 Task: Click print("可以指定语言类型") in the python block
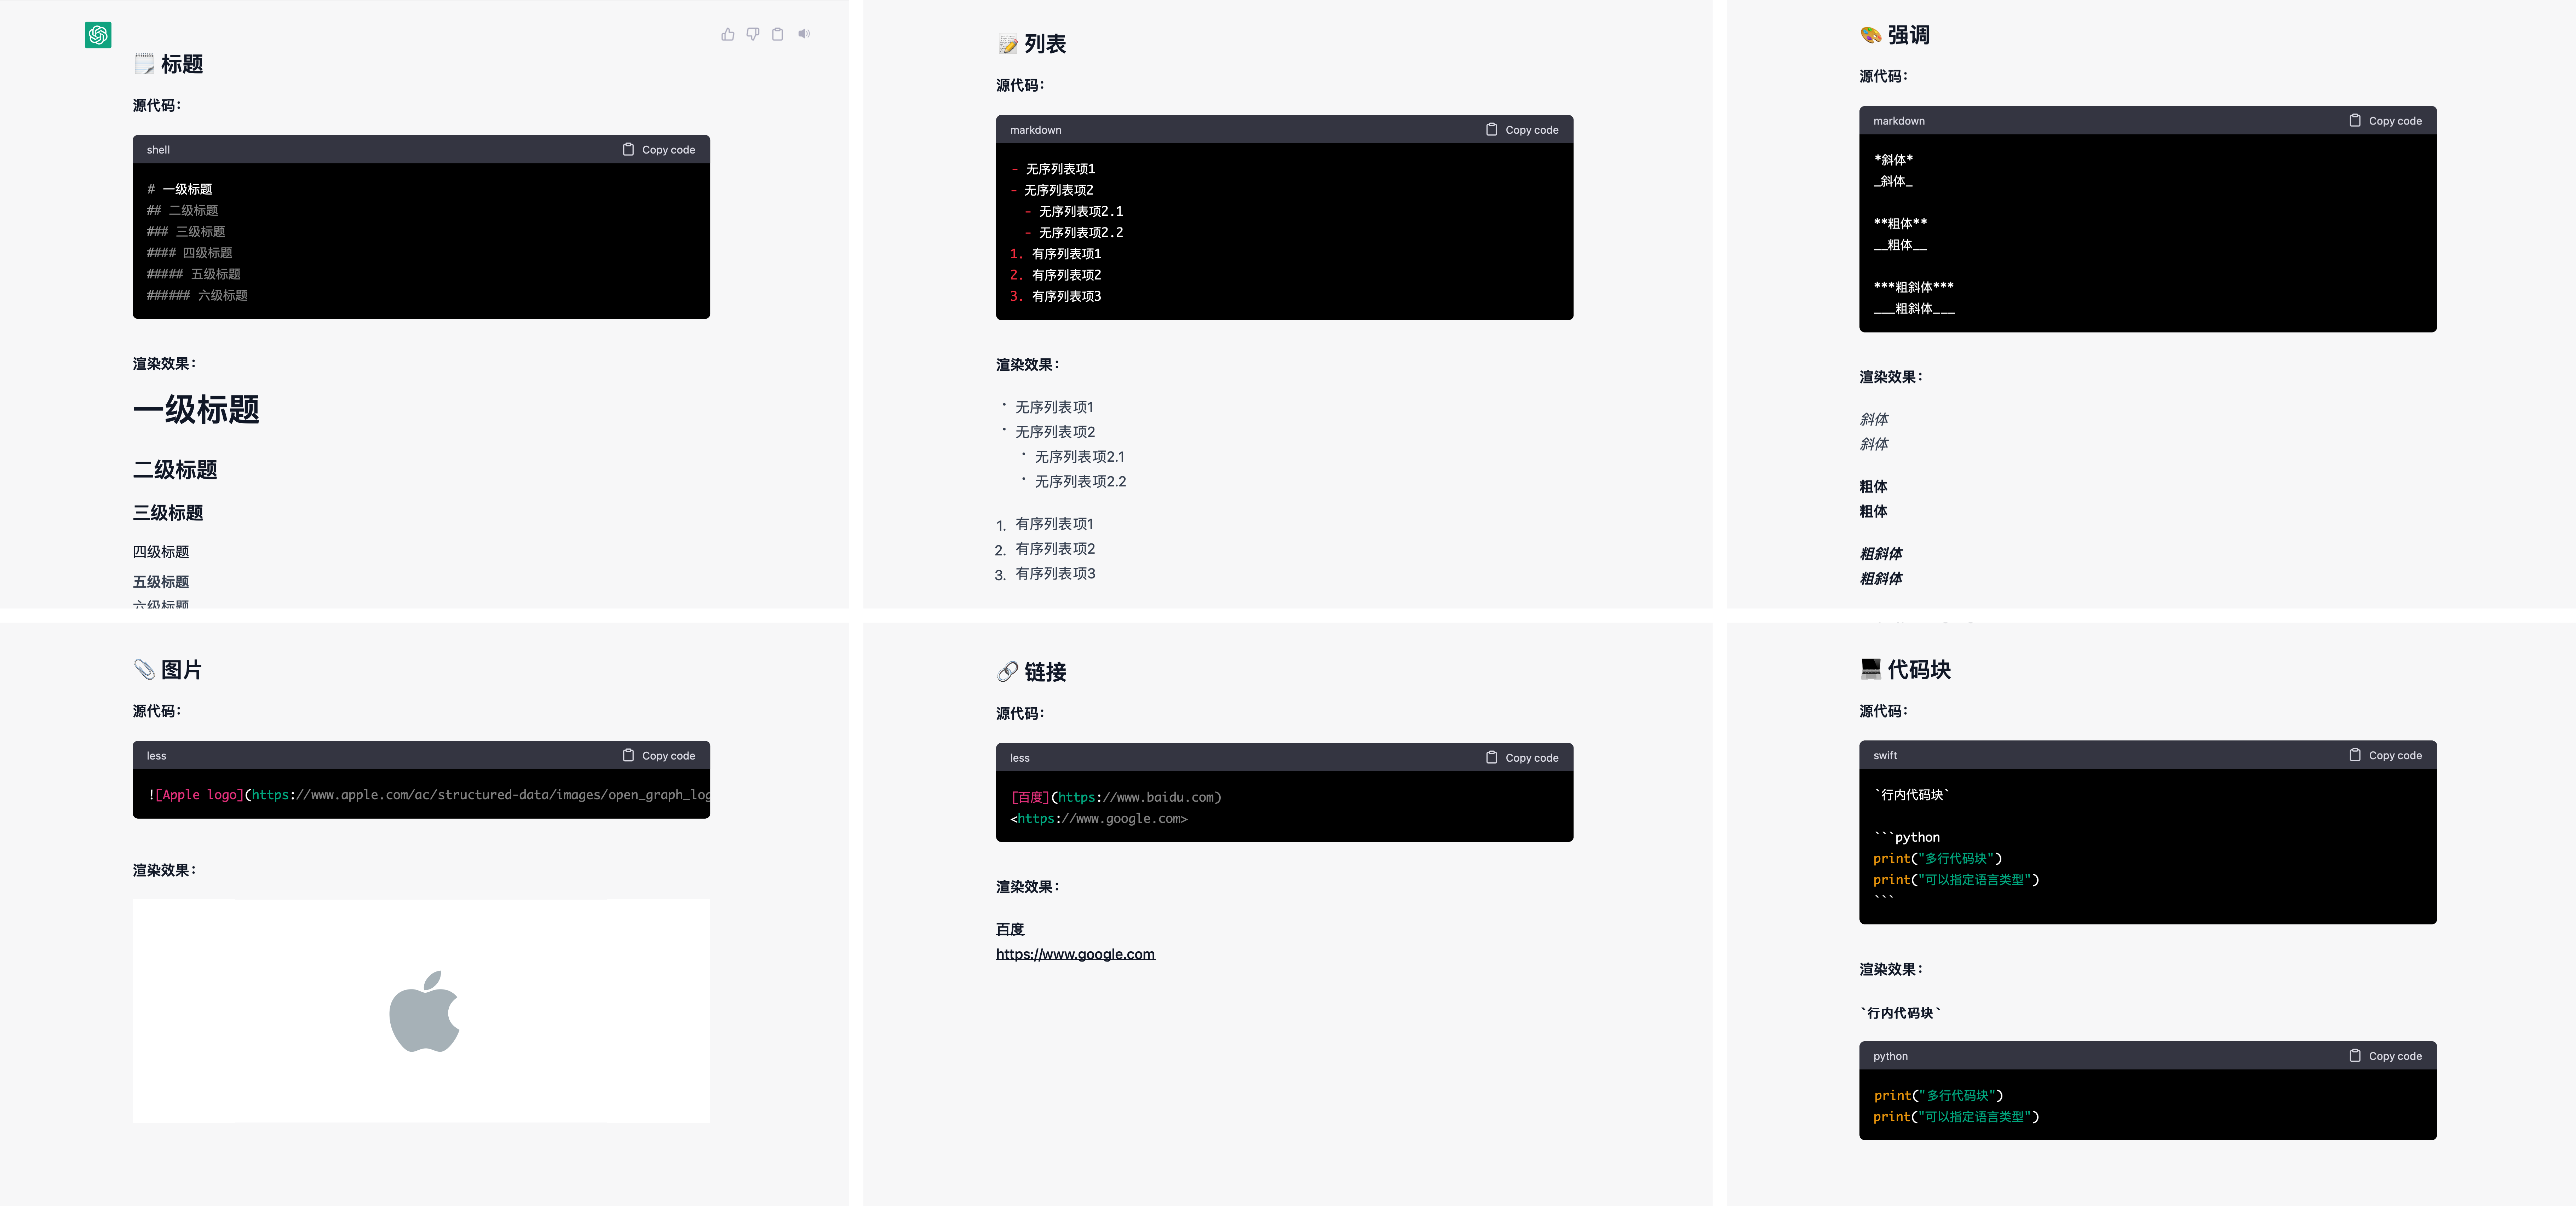1956,1117
